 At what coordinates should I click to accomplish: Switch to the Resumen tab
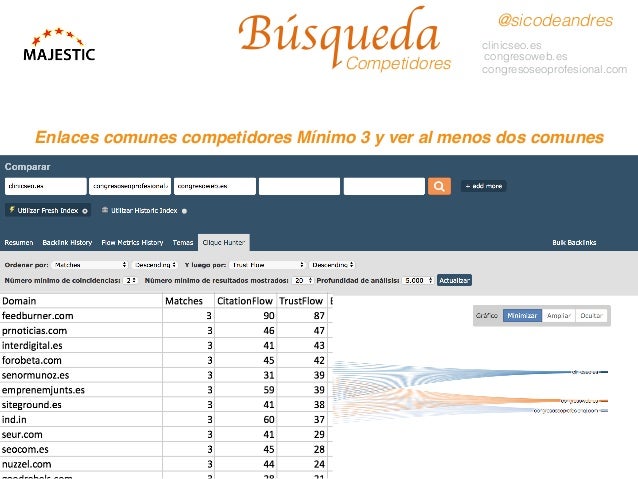click(x=19, y=243)
